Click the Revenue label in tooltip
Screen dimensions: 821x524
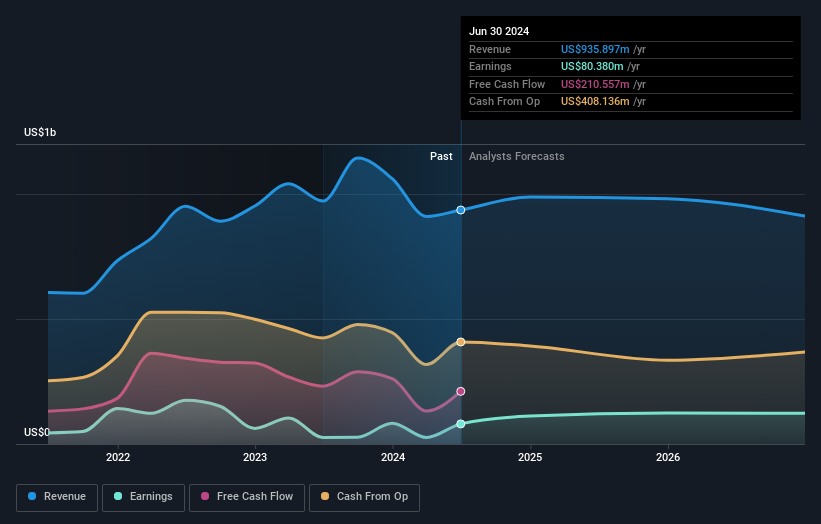coord(490,49)
